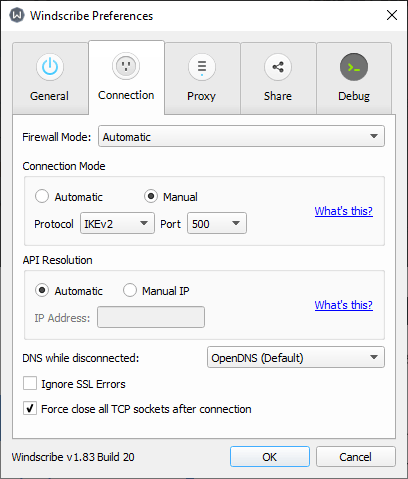Open Connection Mode "What's this?" link
Viewport: 408px width, 479px height.
(x=344, y=211)
